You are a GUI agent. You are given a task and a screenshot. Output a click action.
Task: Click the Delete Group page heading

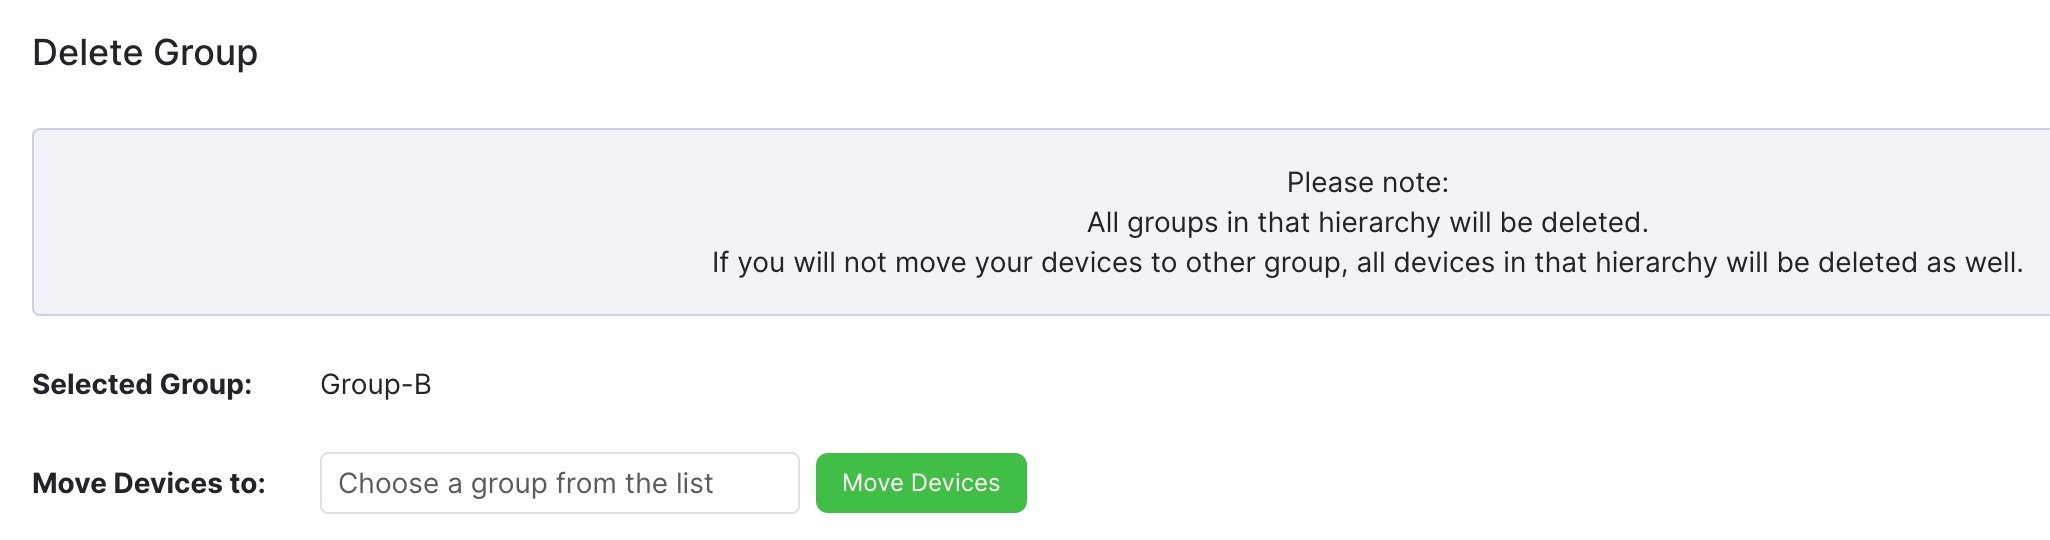click(145, 53)
